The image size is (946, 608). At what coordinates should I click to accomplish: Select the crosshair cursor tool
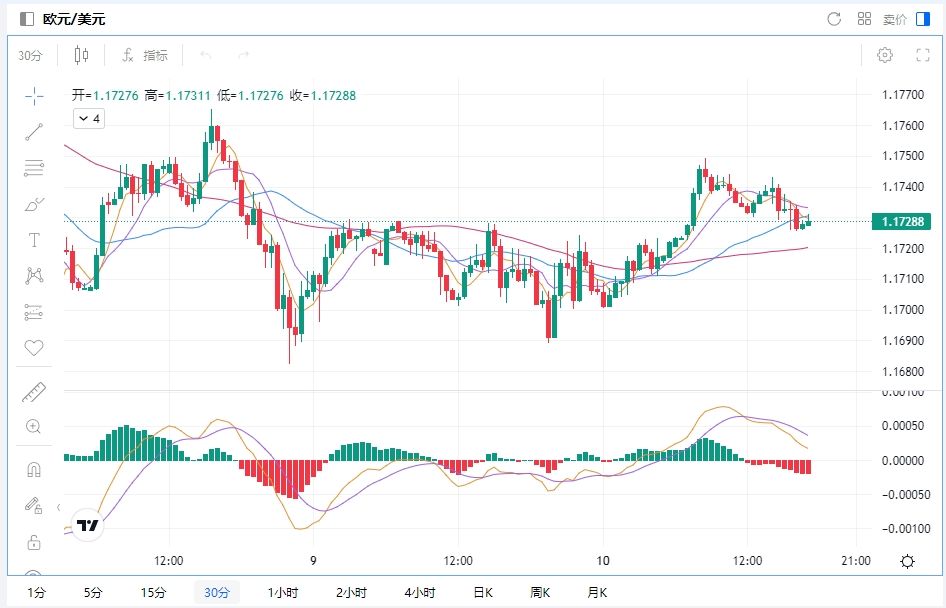pyautogui.click(x=34, y=96)
